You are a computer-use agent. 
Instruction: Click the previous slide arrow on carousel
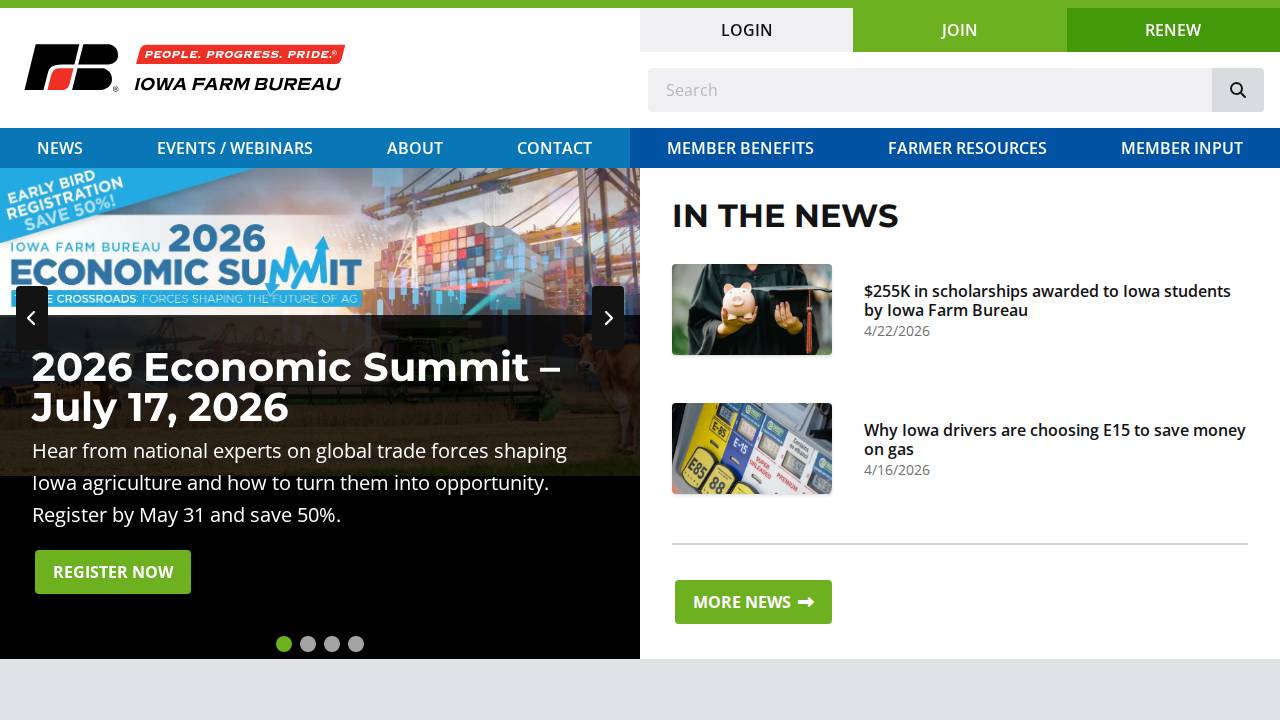click(x=31, y=318)
